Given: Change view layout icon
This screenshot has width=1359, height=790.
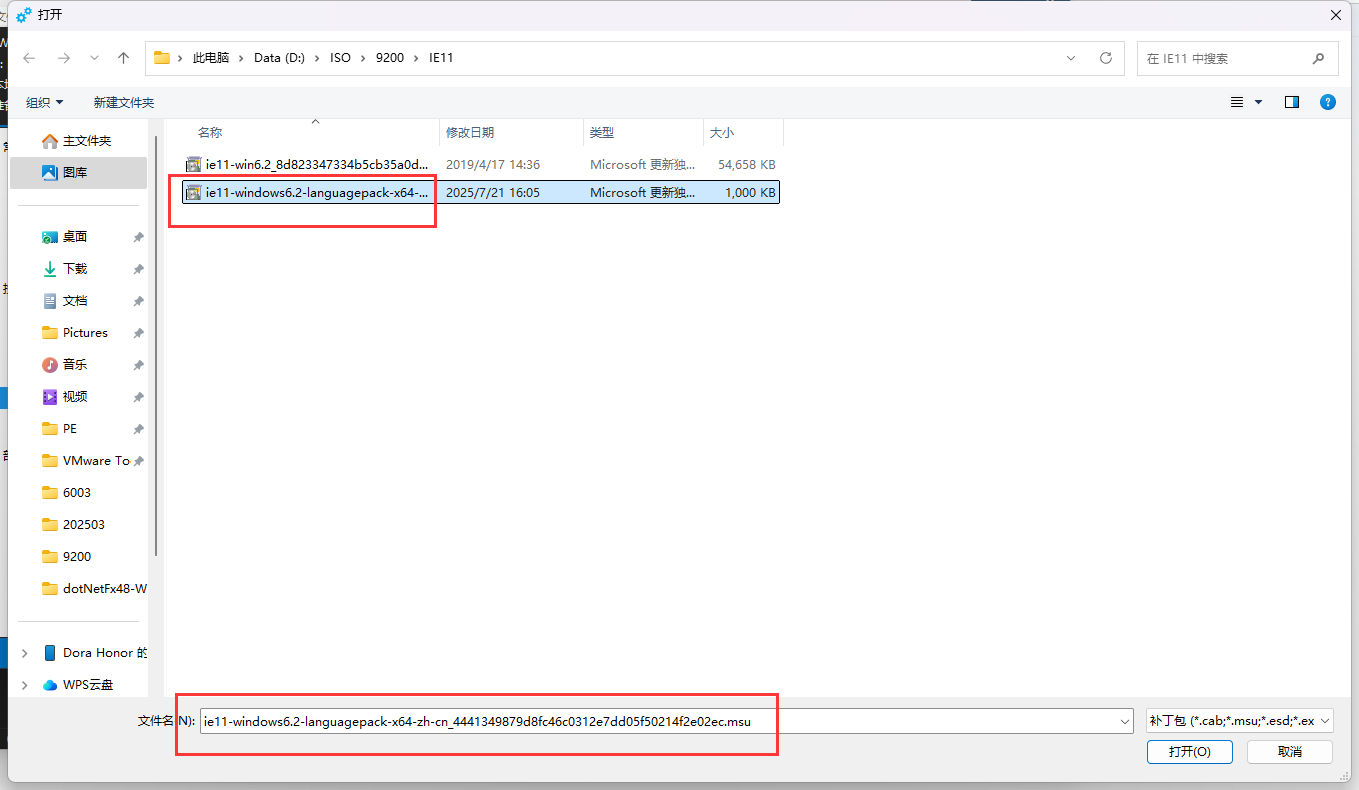Looking at the screenshot, I should pos(1237,102).
